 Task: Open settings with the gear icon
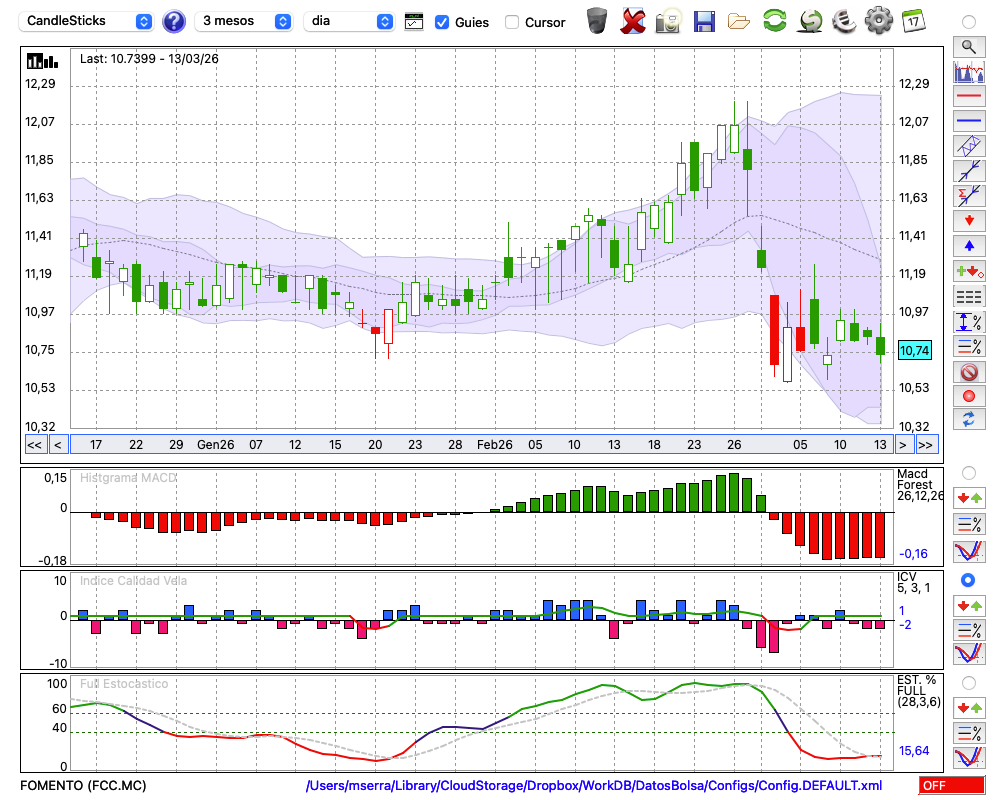878,20
